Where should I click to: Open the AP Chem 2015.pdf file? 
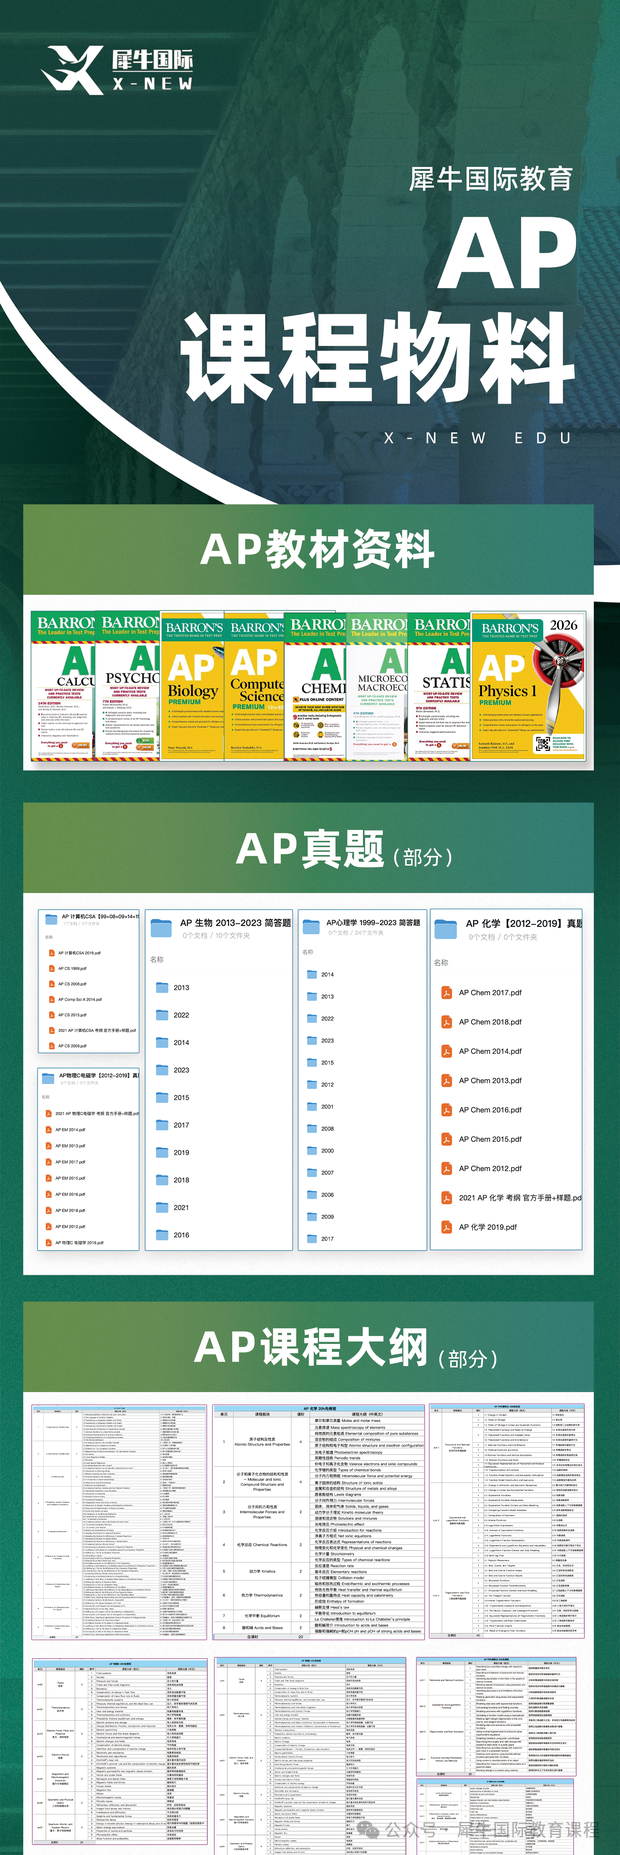coord(482,1139)
